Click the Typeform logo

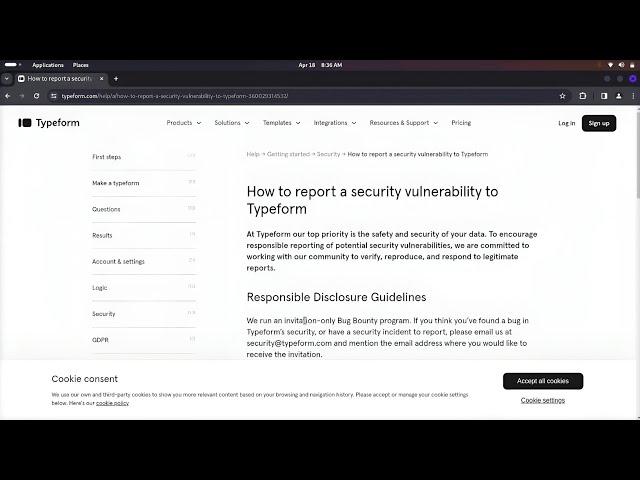point(49,123)
